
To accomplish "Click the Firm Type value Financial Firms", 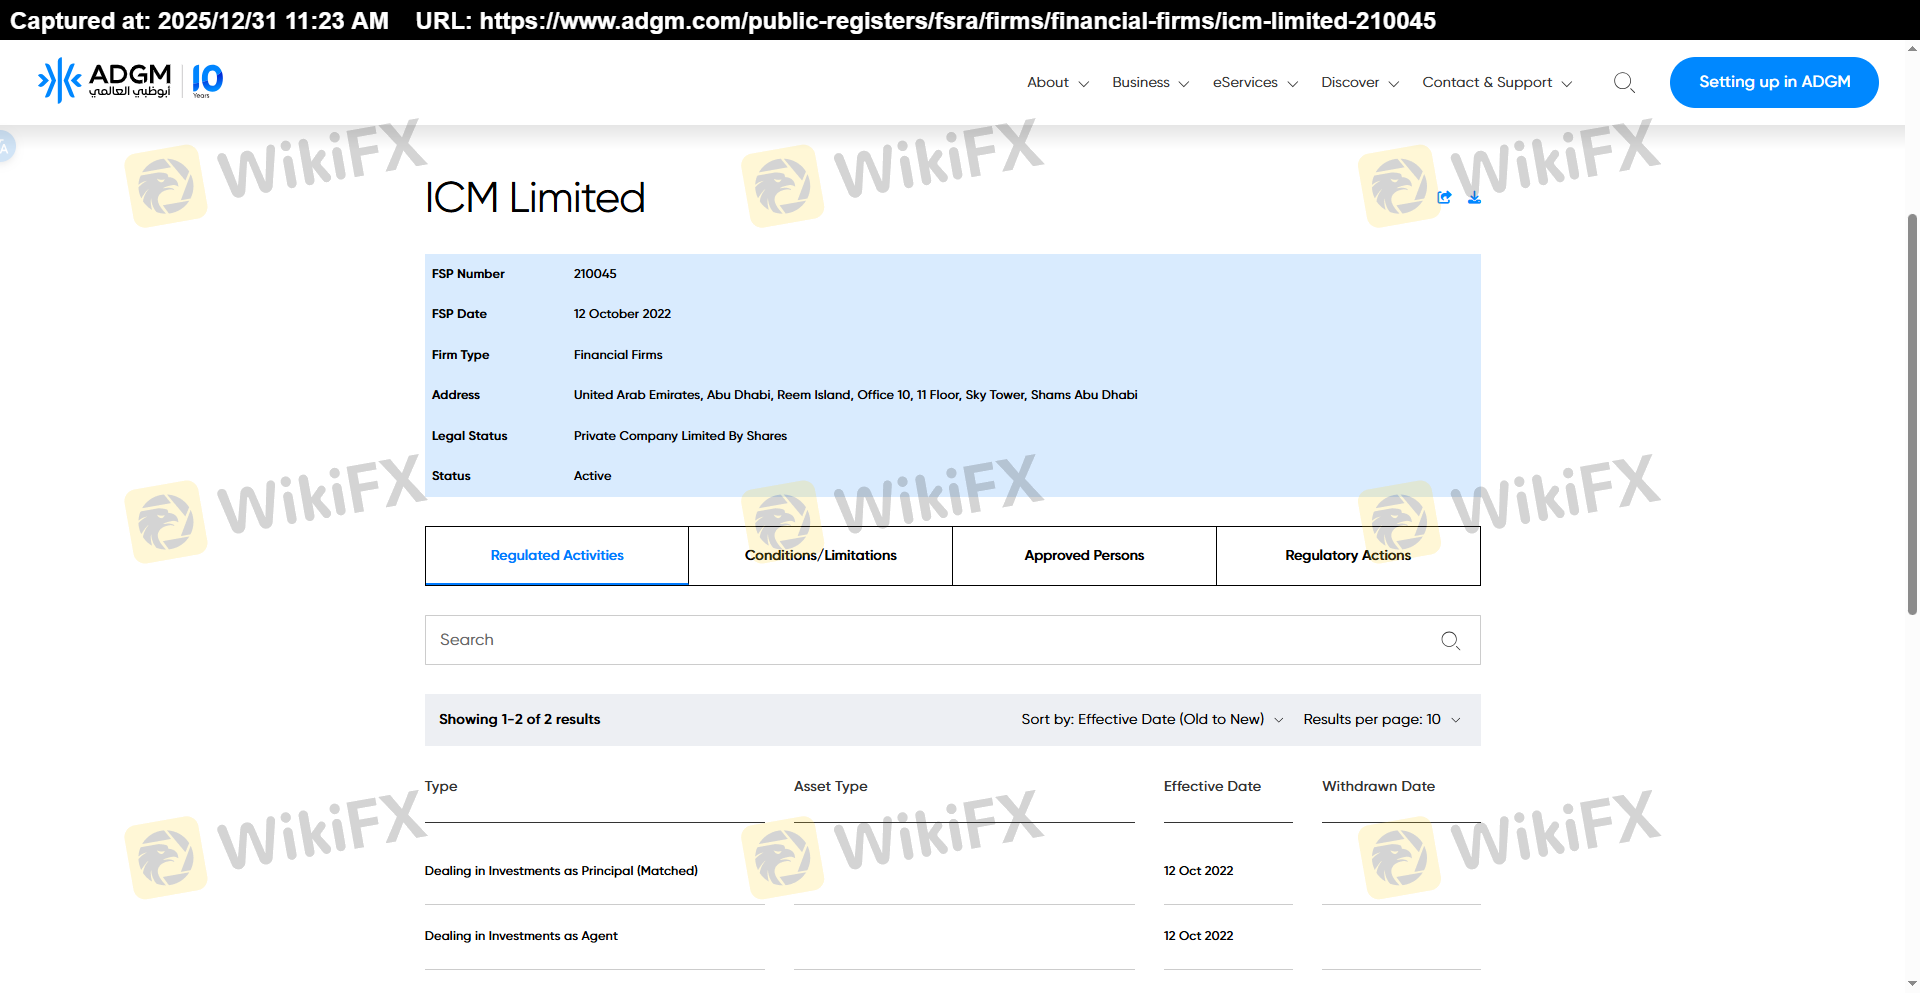I will [x=618, y=355].
